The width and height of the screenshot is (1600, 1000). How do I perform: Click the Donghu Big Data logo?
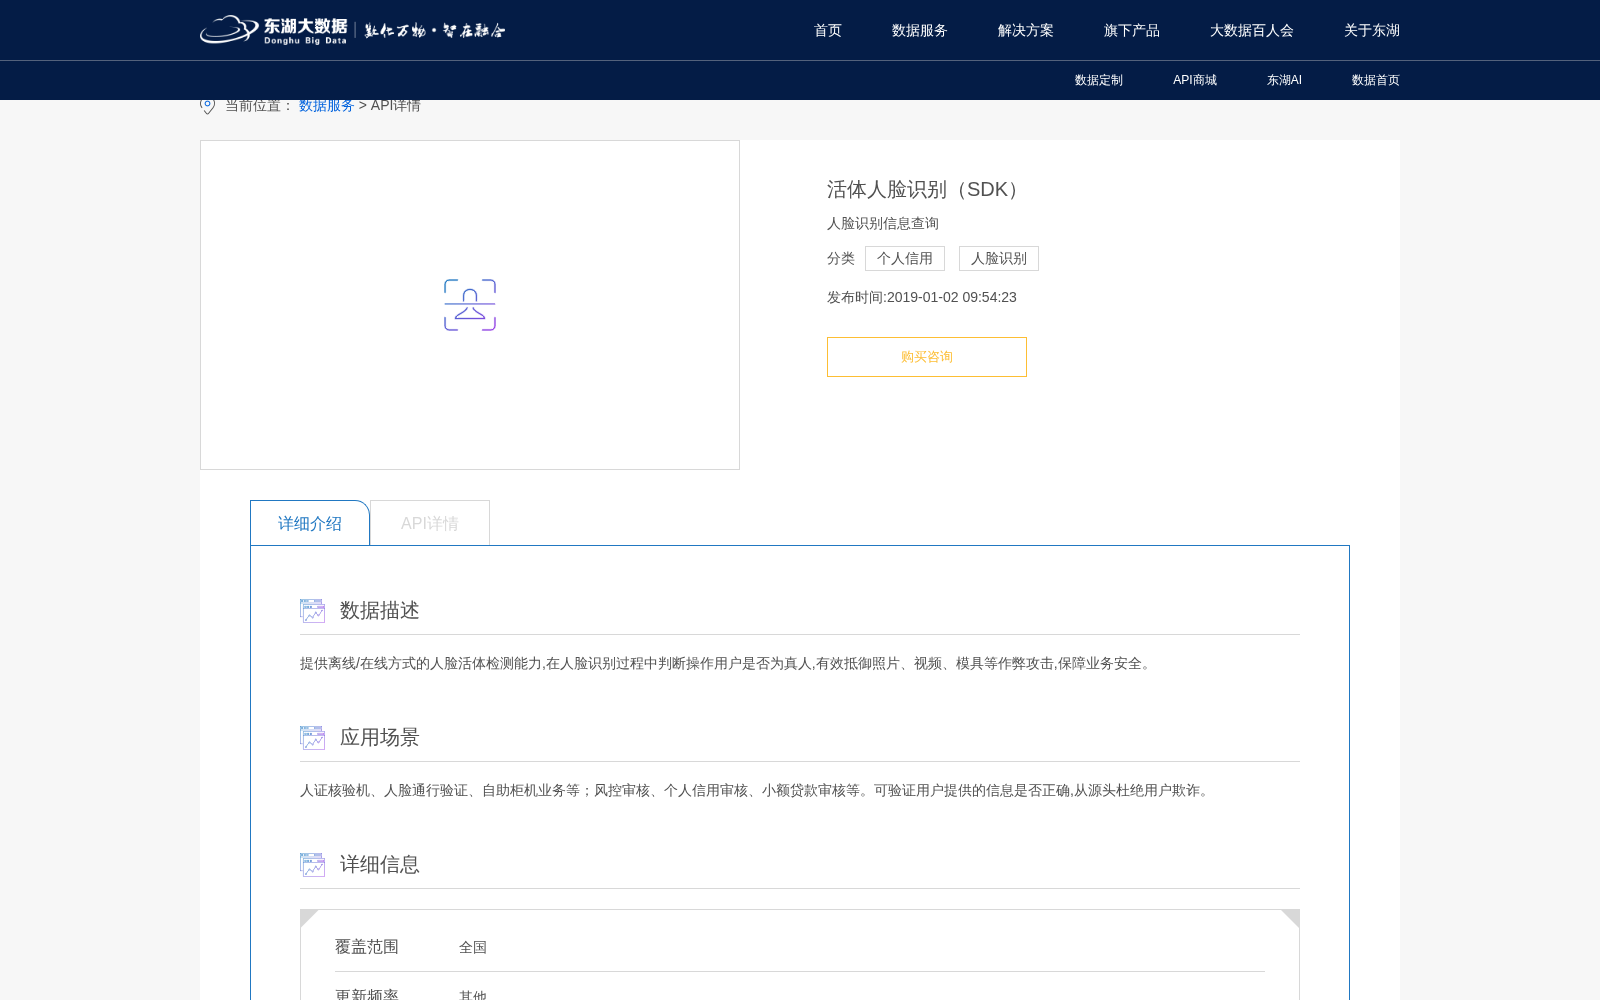pos(352,30)
